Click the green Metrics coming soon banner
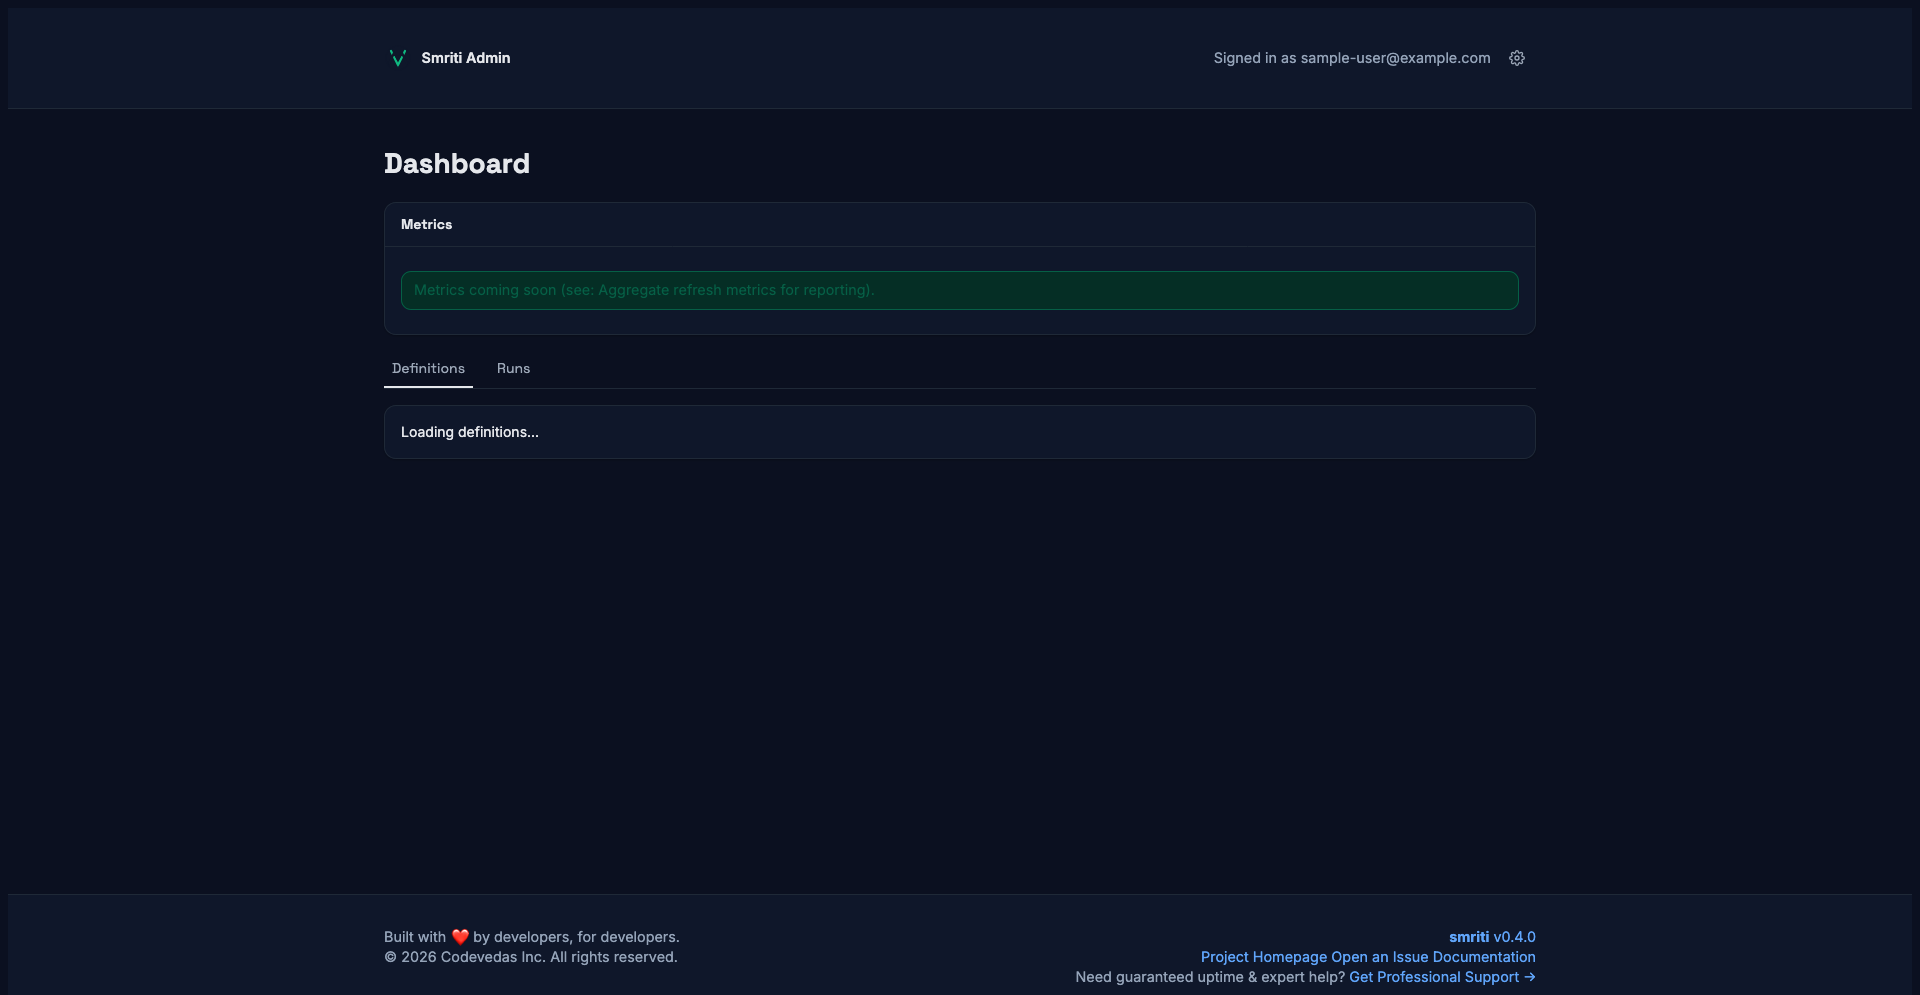 coord(959,290)
